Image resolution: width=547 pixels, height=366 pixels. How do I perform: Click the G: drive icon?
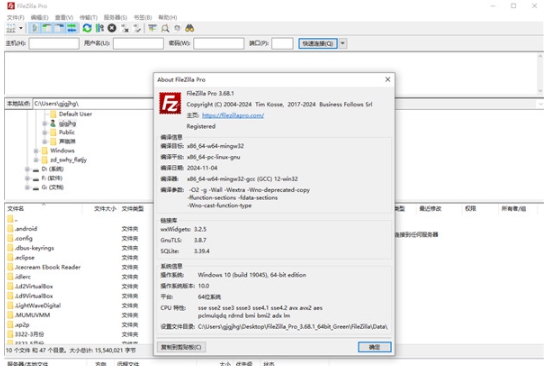pyautogui.click(x=36, y=188)
